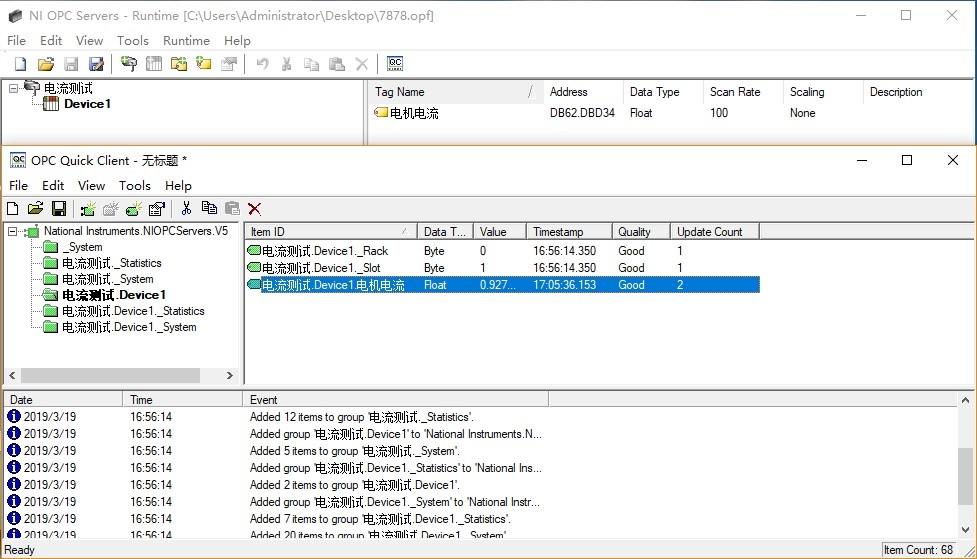Screen dimensions: 977x559
Task: Click Copy icon in NI OPC Servers toolbar
Action: click(x=312, y=64)
